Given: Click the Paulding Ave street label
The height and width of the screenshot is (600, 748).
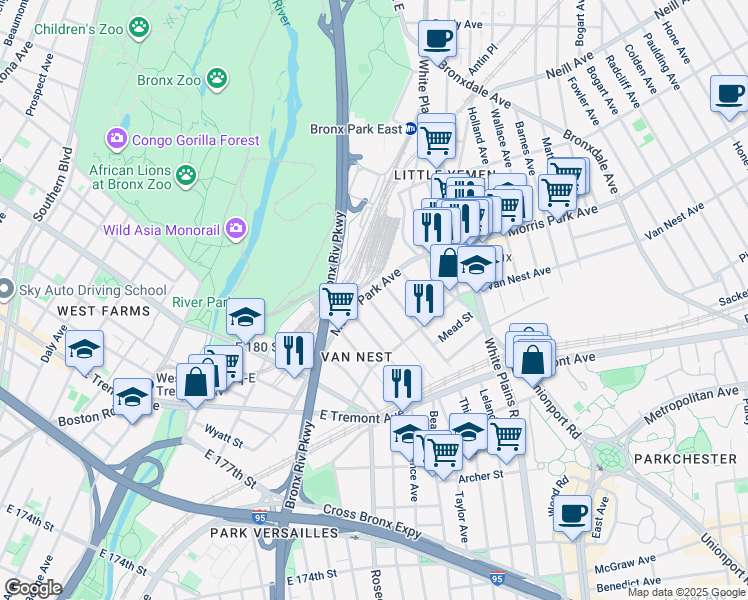Looking at the screenshot, I should (661, 61).
